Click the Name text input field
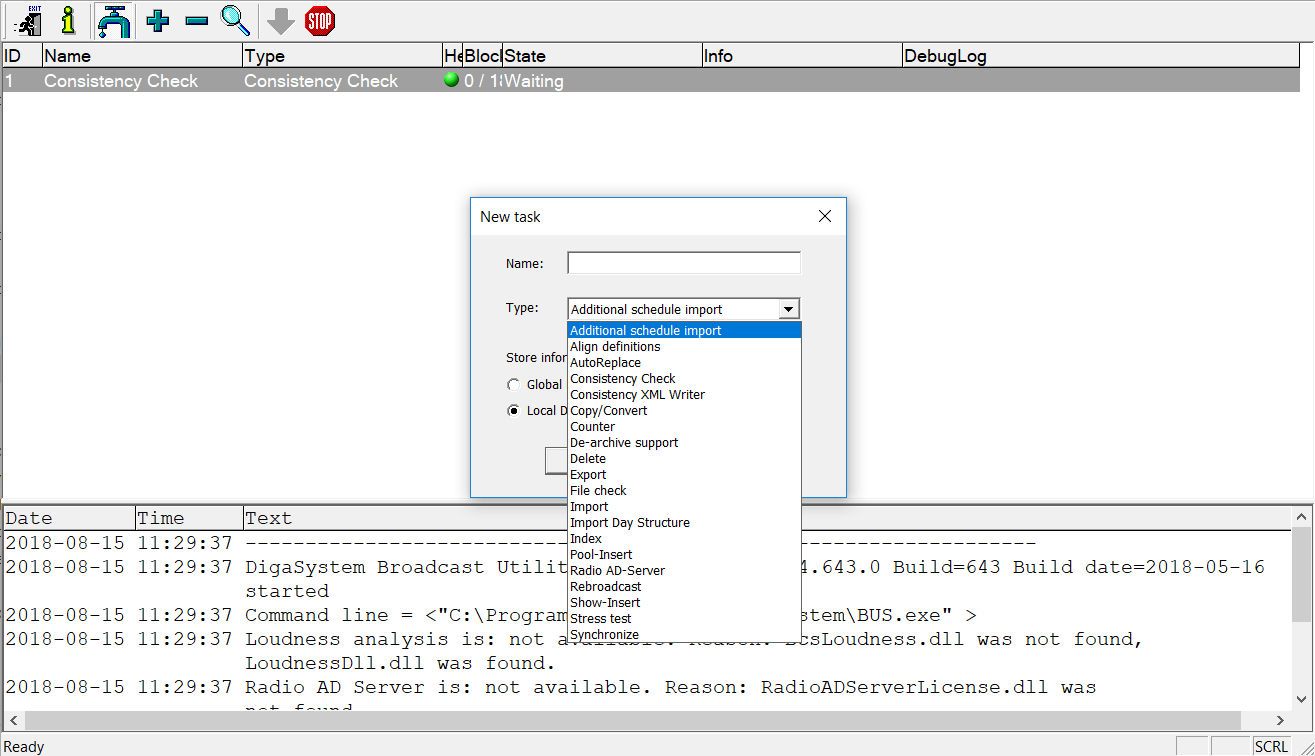This screenshot has width=1315, height=756. 684,263
